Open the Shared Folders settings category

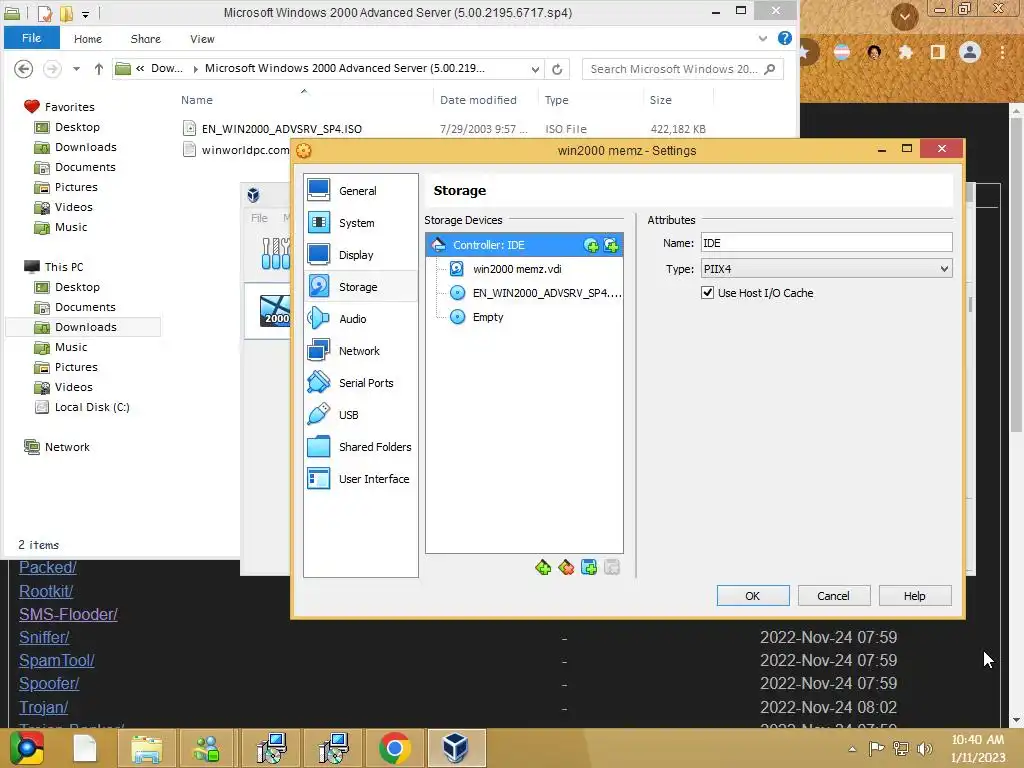360,447
